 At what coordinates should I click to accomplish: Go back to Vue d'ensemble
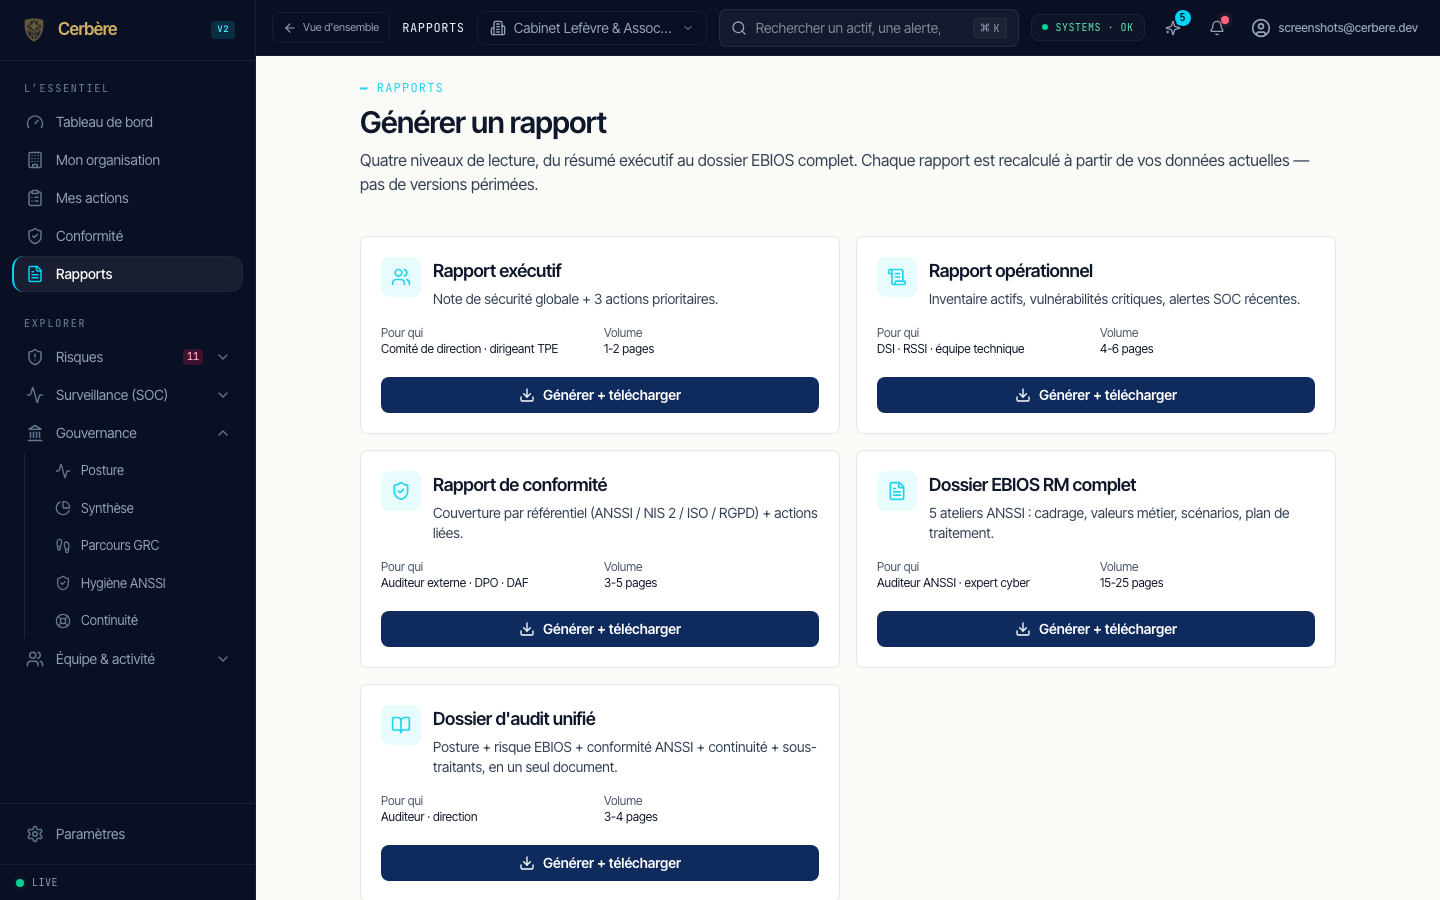331,28
